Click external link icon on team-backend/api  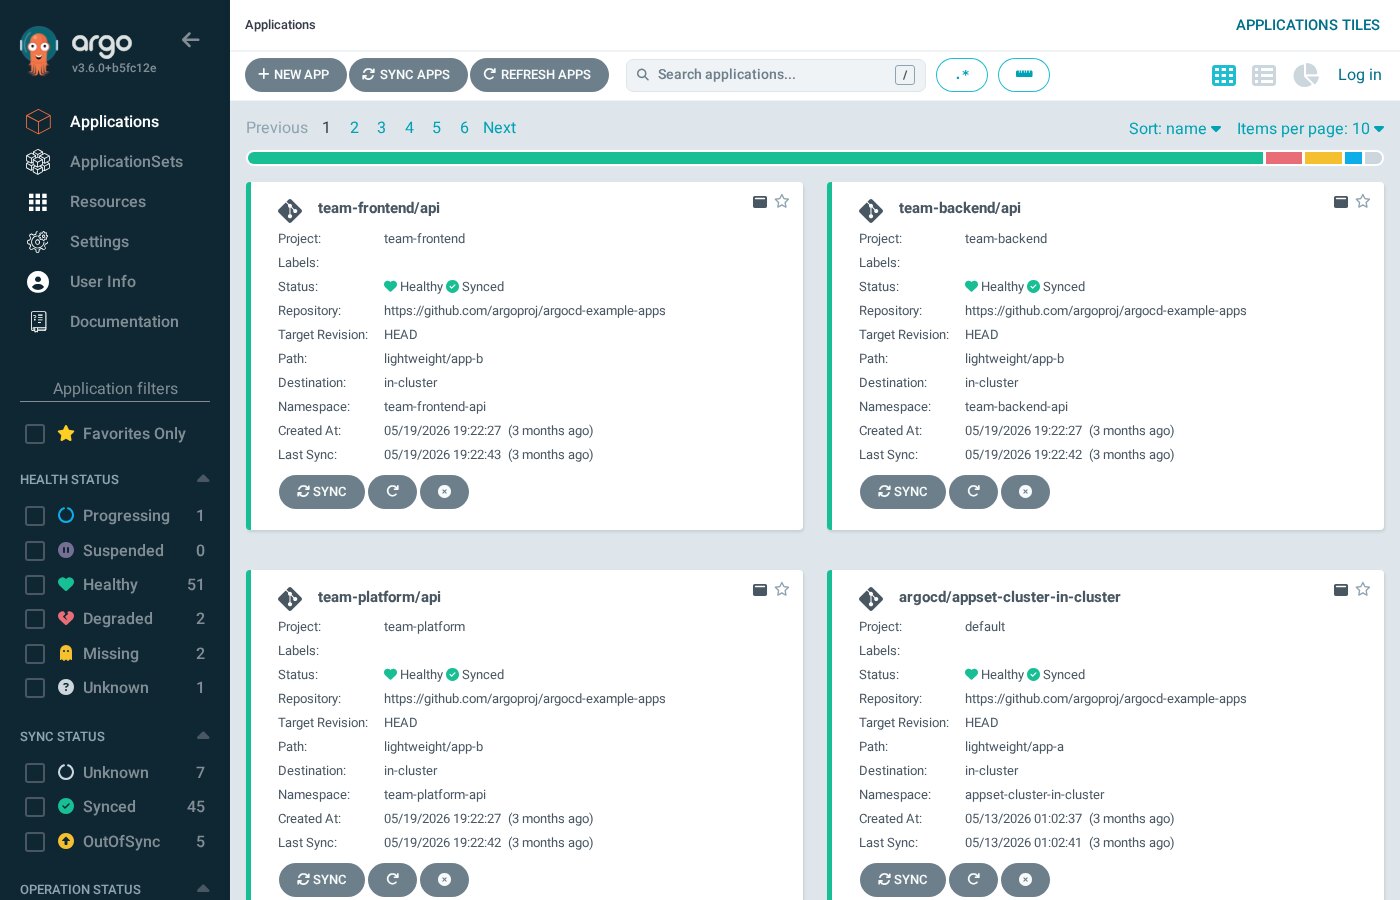[x=1341, y=202]
